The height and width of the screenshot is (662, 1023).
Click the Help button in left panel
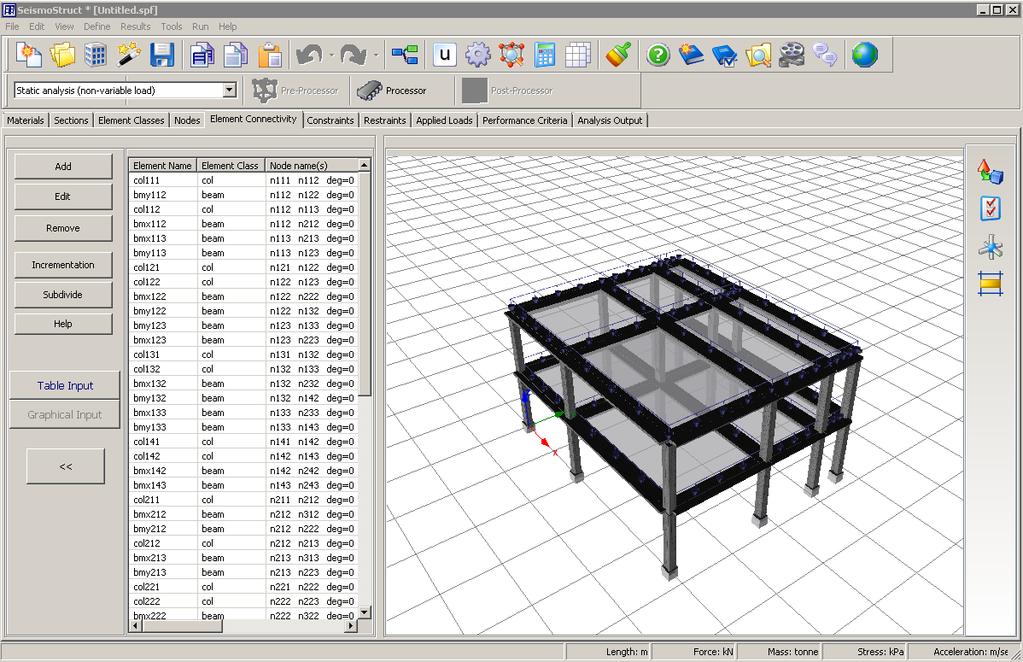pyautogui.click(x=63, y=323)
